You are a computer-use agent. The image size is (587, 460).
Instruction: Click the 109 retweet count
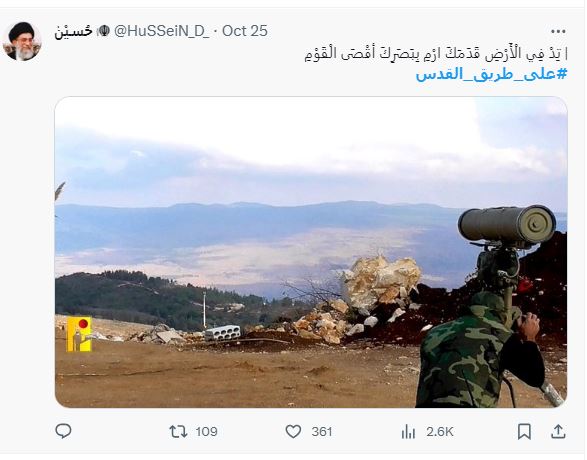click(207, 432)
